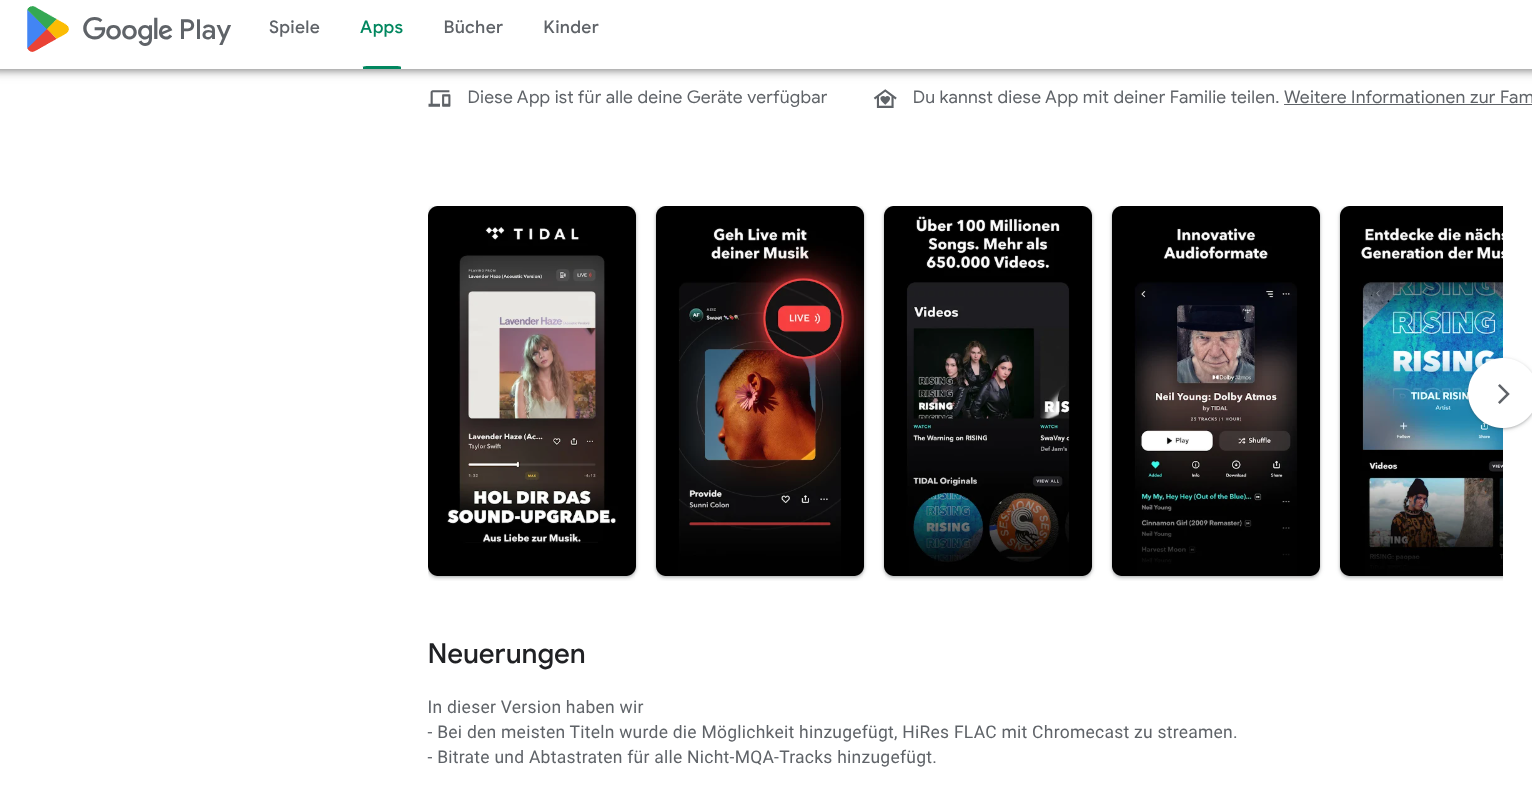1532x786 pixels.
Task: Select the Apps tab
Action: [381, 28]
